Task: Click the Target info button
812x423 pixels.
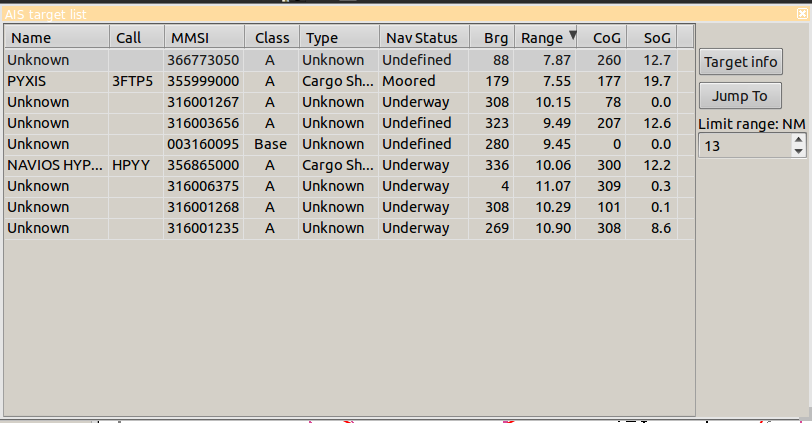Action: [x=740, y=62]
